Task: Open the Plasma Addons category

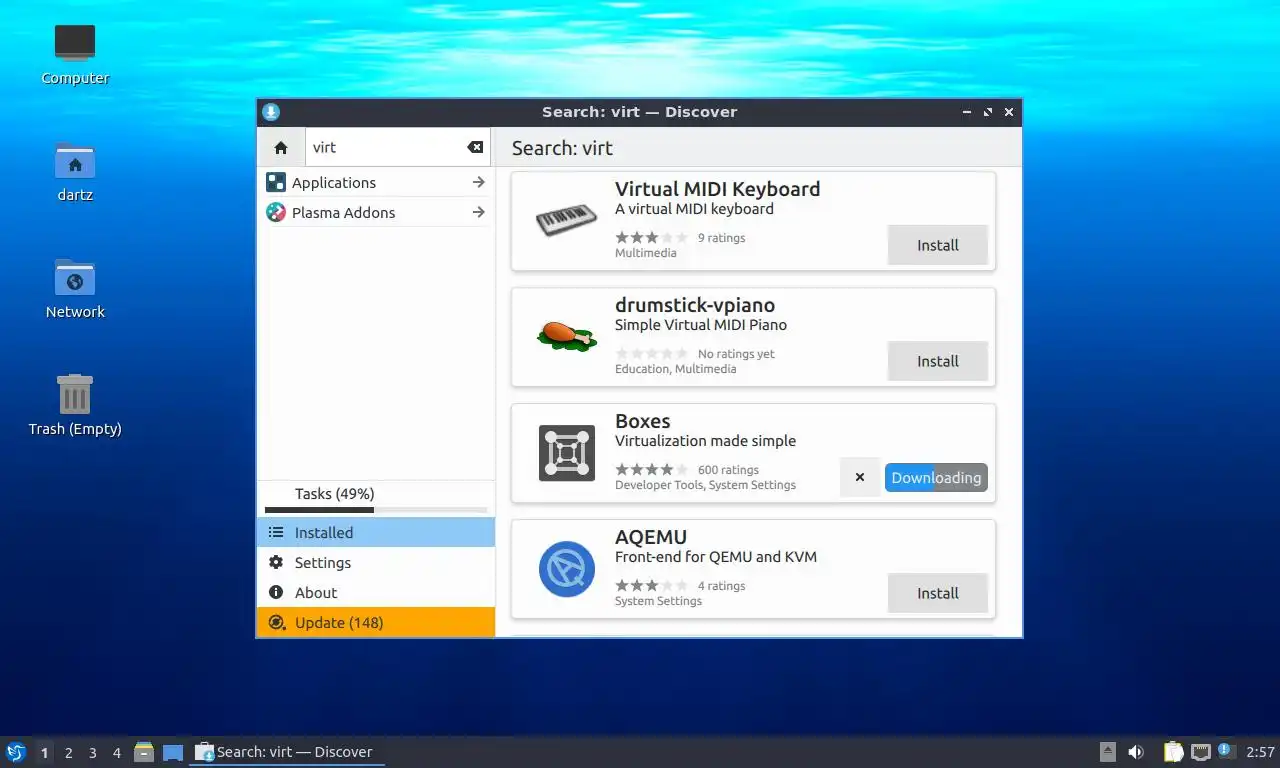Action: pyautogui.click(x=375, y=212)
